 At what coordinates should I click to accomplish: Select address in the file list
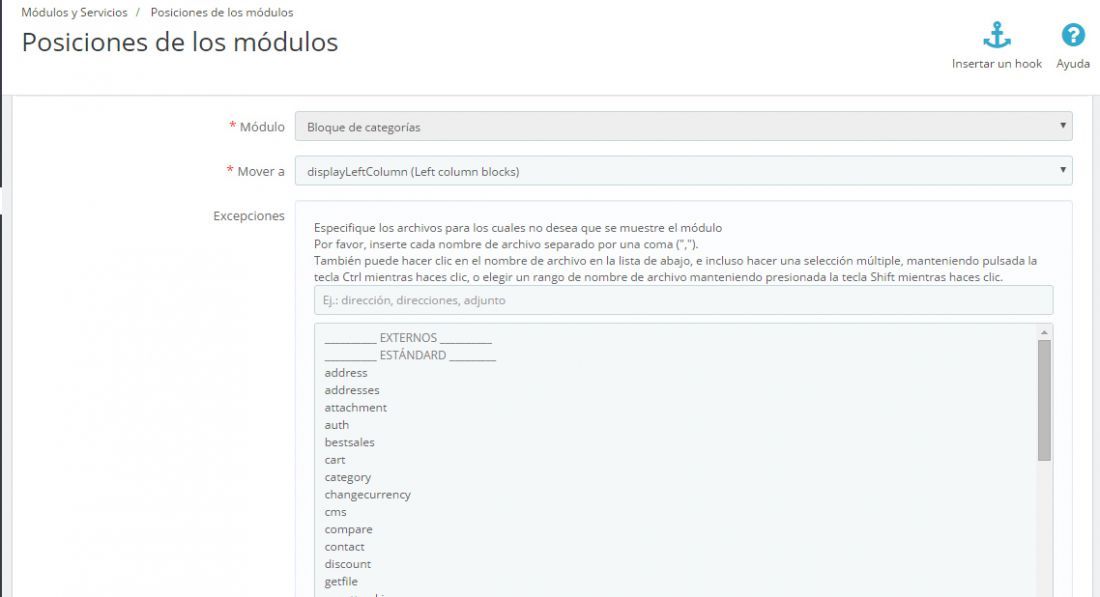[x=346, y=373]
